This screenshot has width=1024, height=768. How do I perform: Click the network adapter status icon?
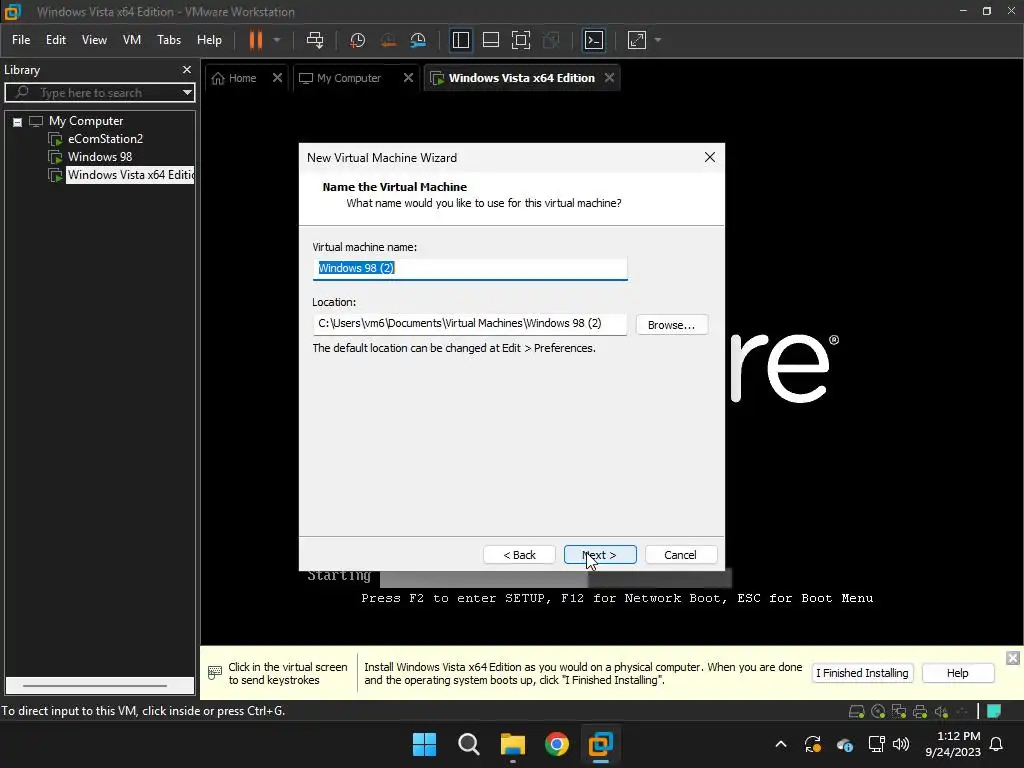click(899, 711)
